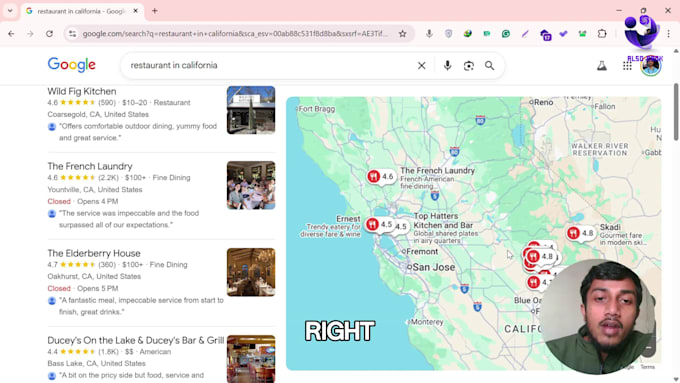Open a new tab

(154, 11)
